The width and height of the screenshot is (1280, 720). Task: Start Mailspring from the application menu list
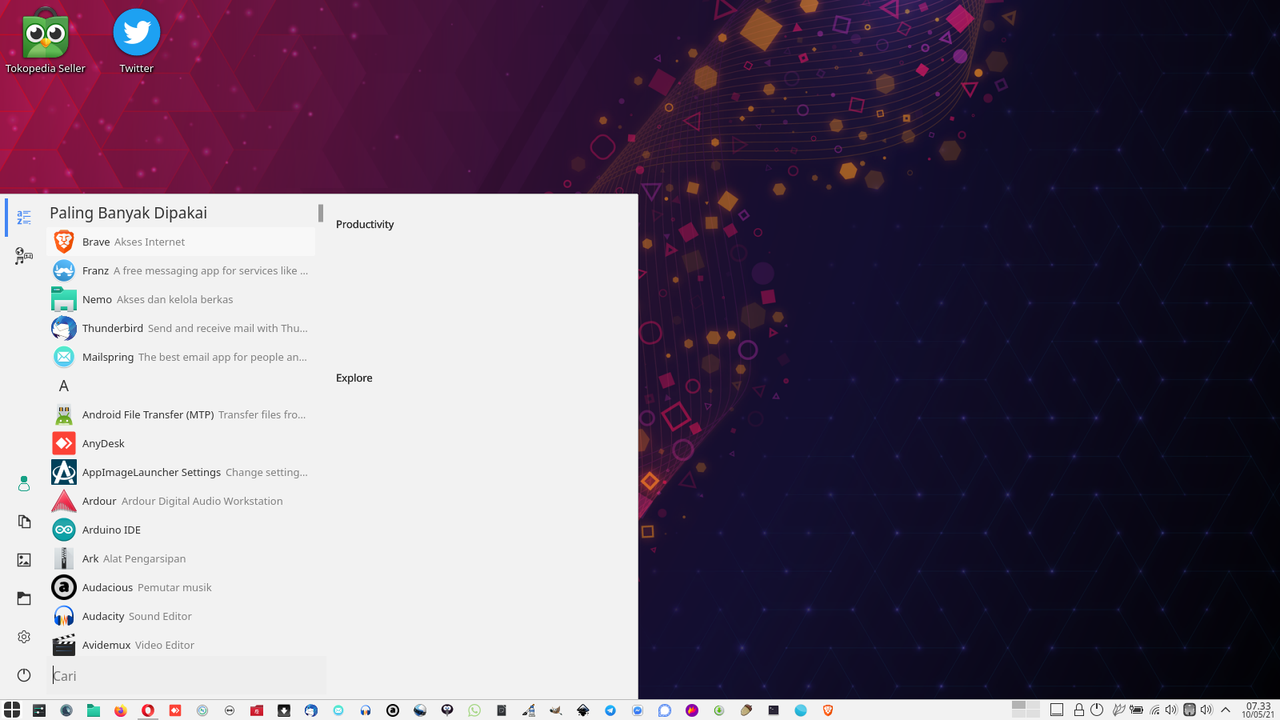(180, 357)
